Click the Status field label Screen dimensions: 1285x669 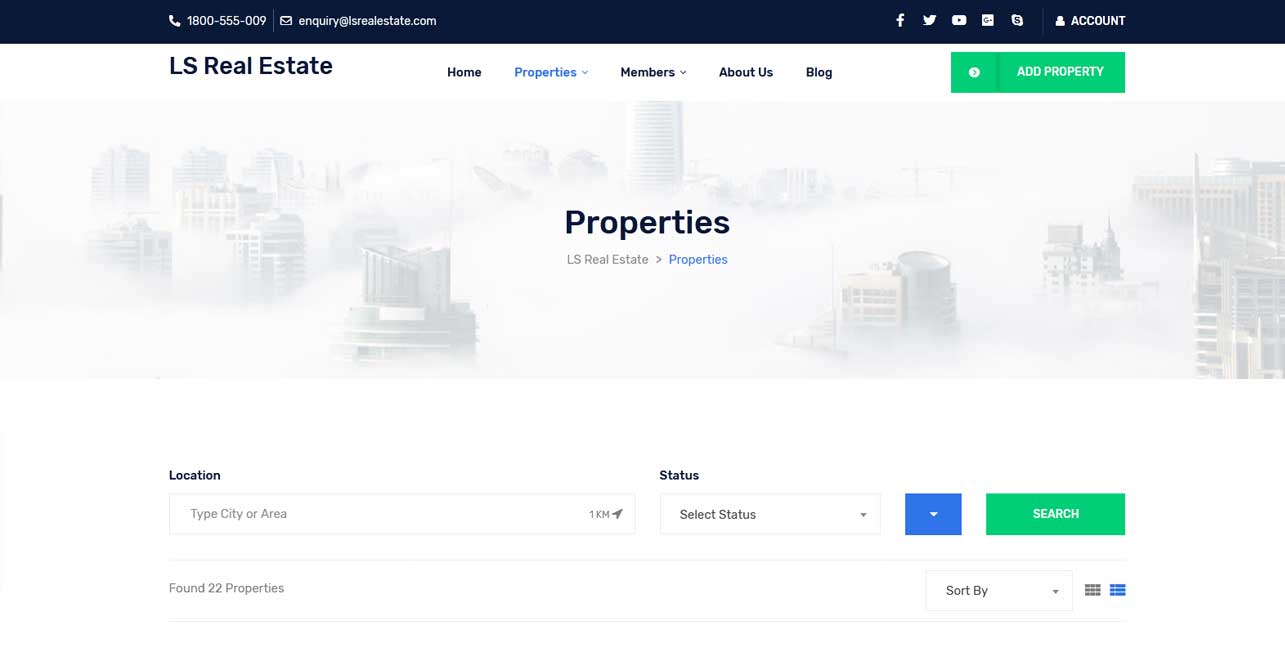coord(679,476)
